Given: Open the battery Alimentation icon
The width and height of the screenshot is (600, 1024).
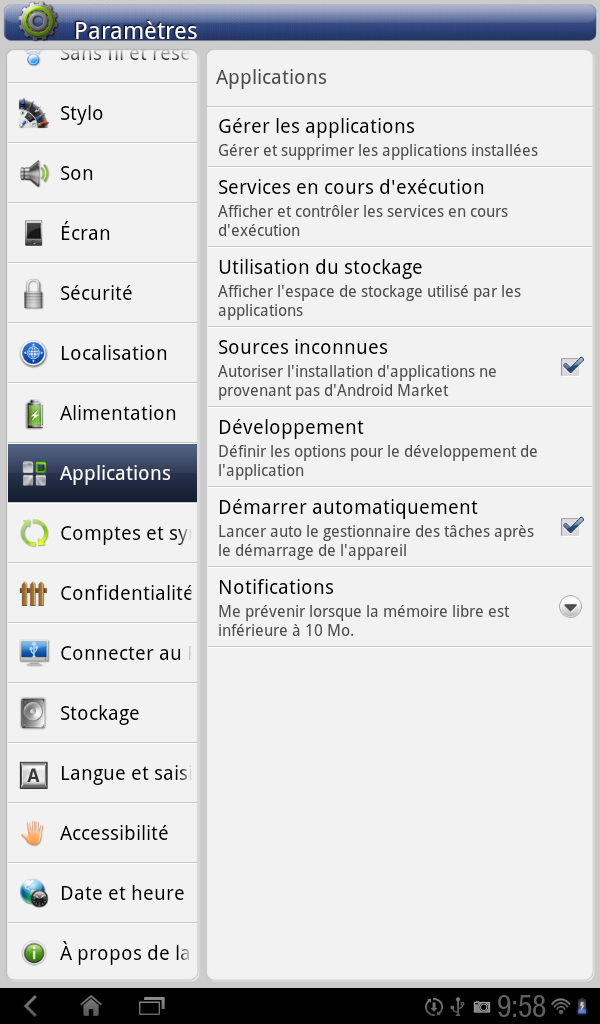Looking at the screenshot, I should (33, 413).
